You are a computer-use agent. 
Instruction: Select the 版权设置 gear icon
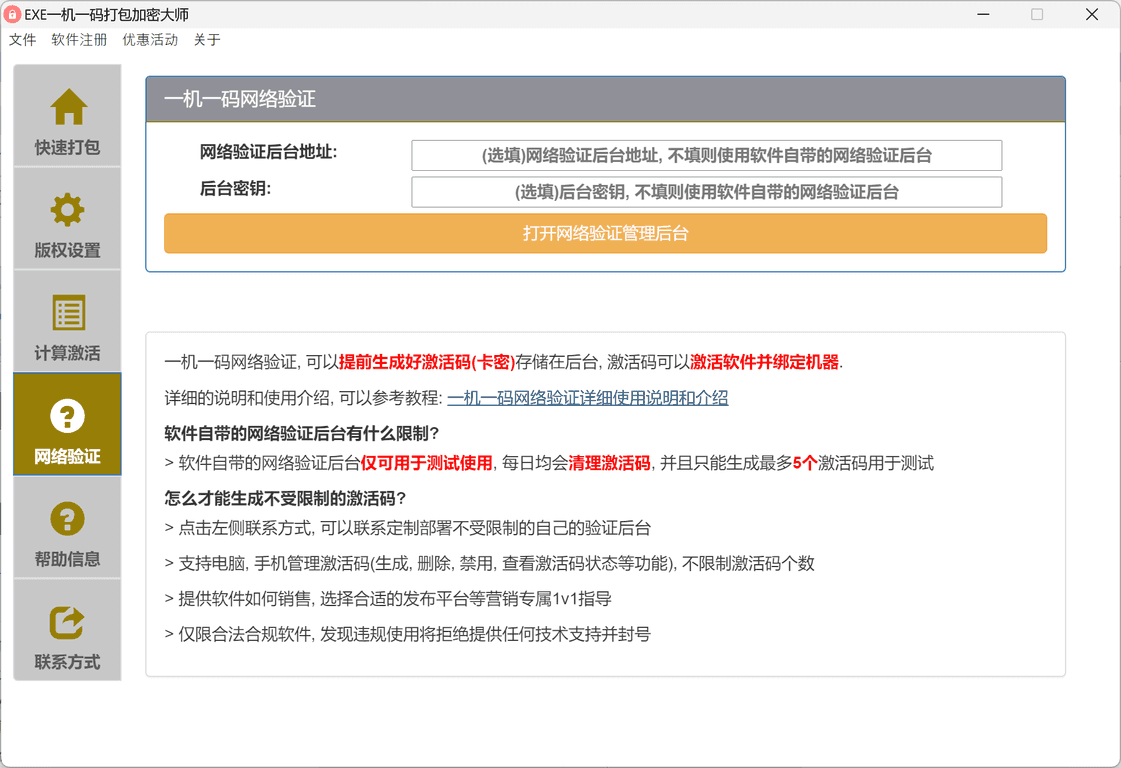click(67, 210)
